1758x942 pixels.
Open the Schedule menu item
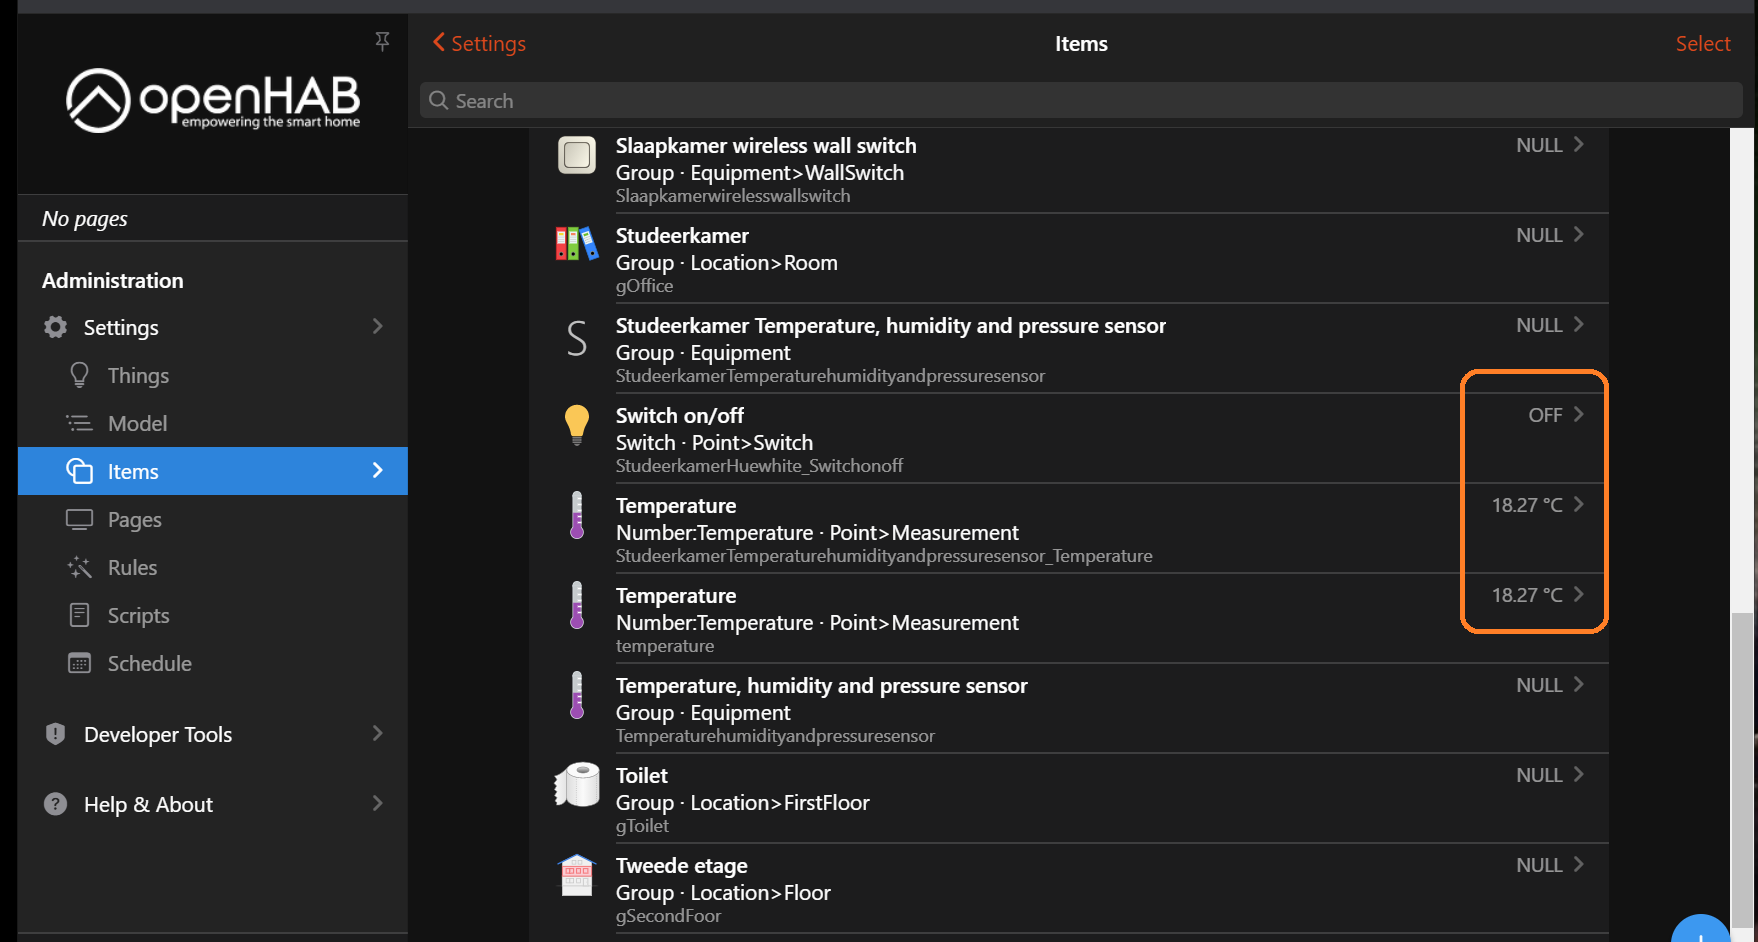[x=149, y=664]
